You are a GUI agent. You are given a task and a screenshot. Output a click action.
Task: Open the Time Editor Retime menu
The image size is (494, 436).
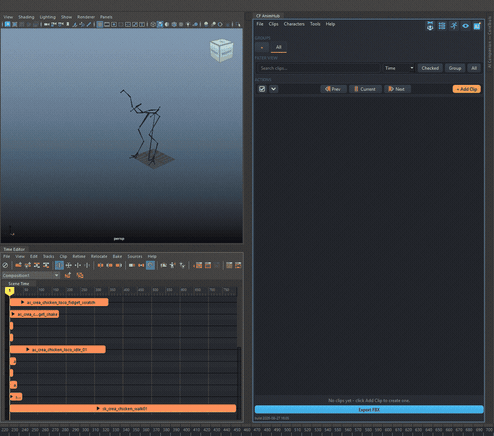(x=79, y=256)
